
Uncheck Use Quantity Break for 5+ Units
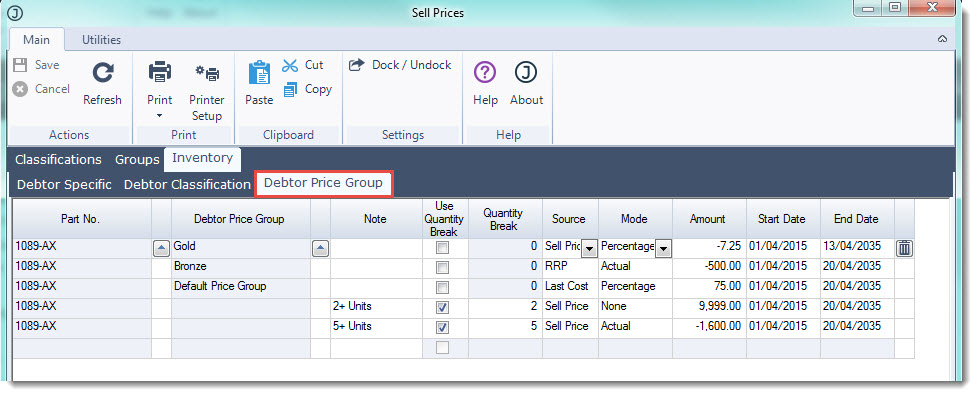pyautogui.click(x=442, y=328)
